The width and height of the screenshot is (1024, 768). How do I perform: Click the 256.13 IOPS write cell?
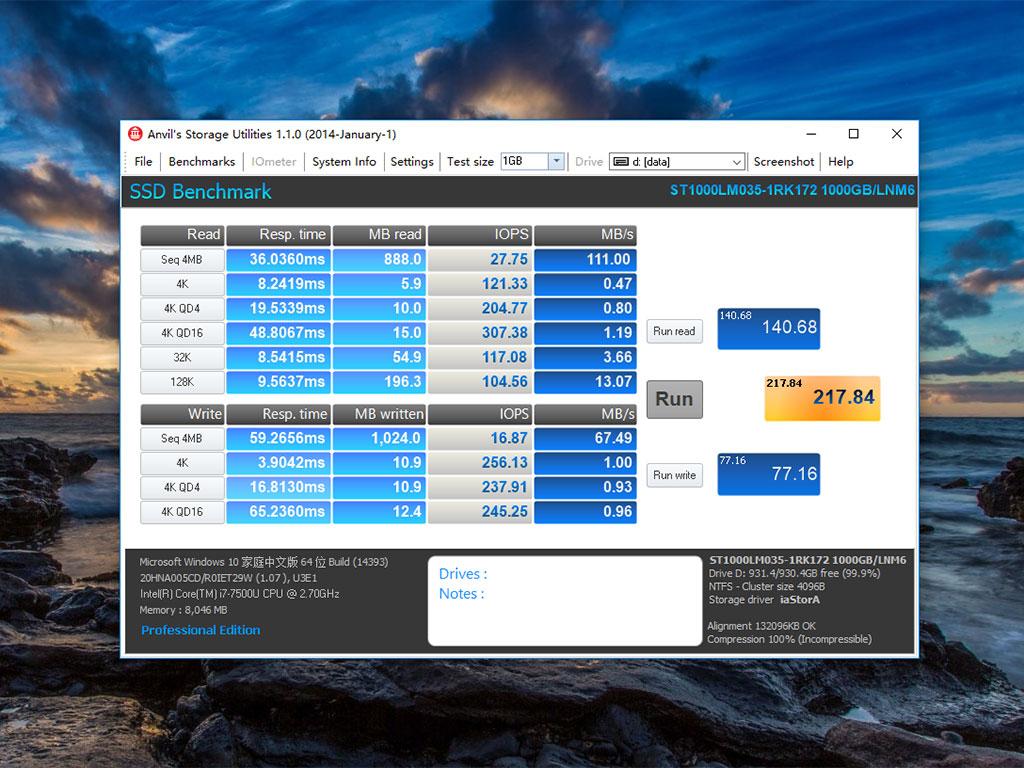click(480, 463)
